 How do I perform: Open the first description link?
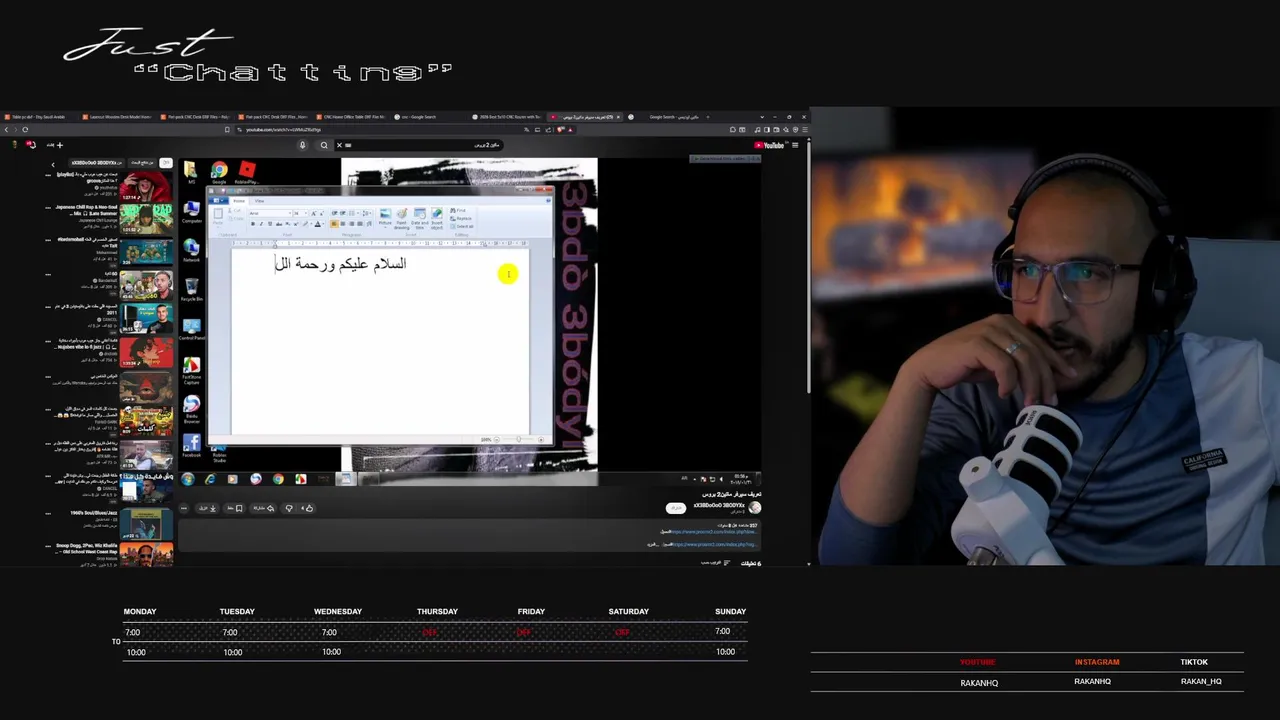(x=714, y=531)
